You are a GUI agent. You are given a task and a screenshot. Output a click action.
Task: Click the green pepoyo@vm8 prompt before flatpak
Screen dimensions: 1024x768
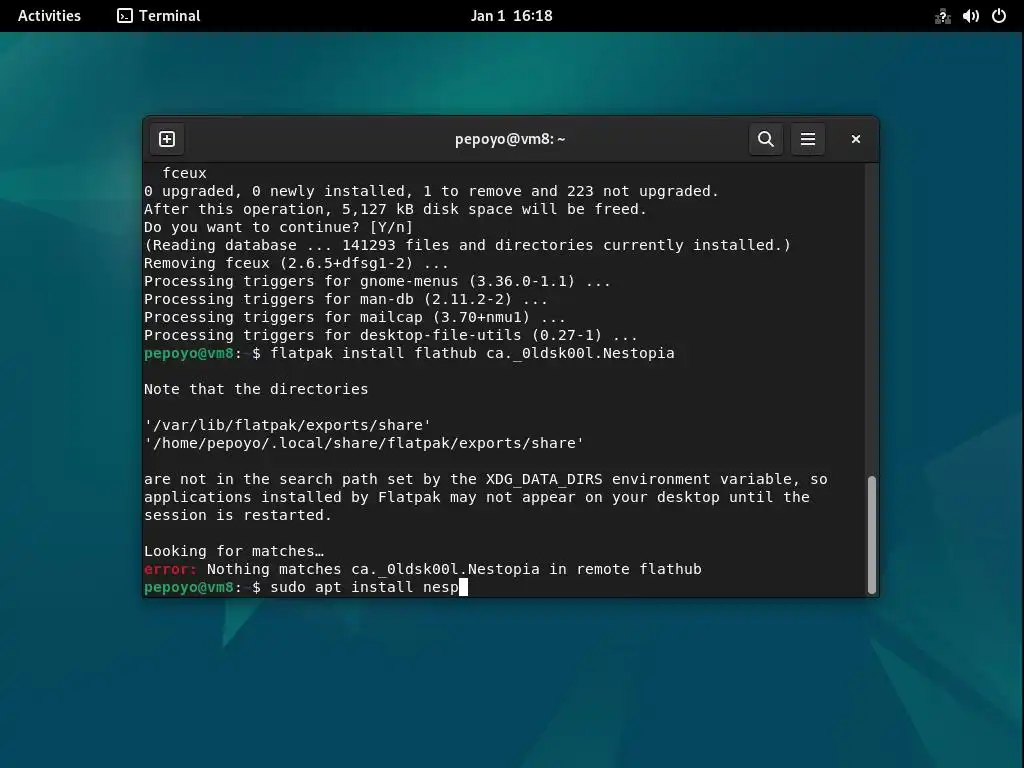tap(189, 353)
